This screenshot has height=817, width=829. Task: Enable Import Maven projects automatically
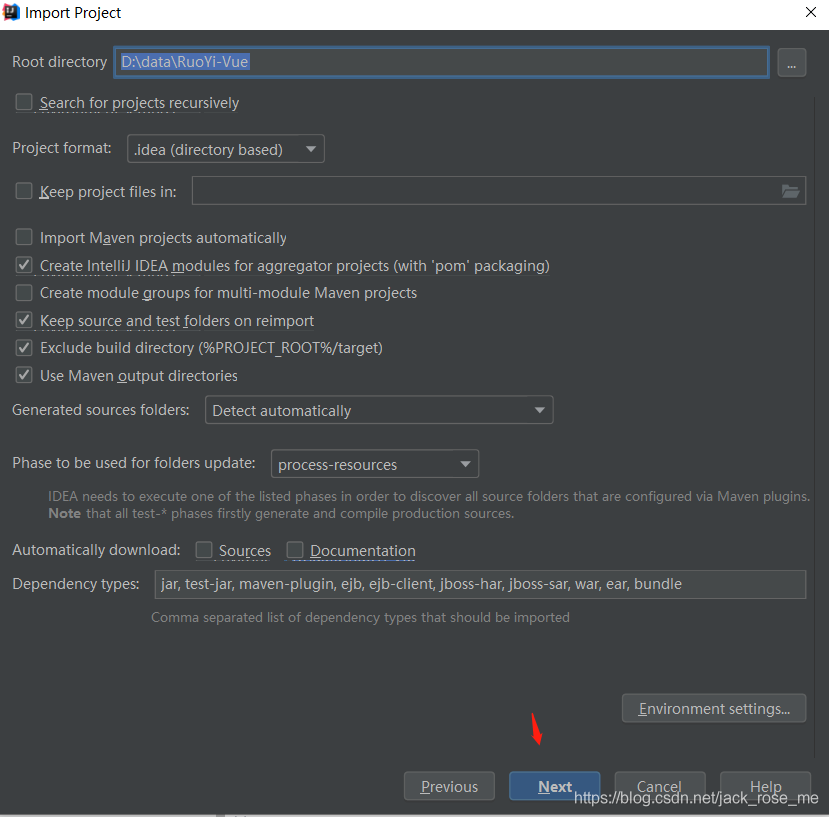click(x=24, y=237)
